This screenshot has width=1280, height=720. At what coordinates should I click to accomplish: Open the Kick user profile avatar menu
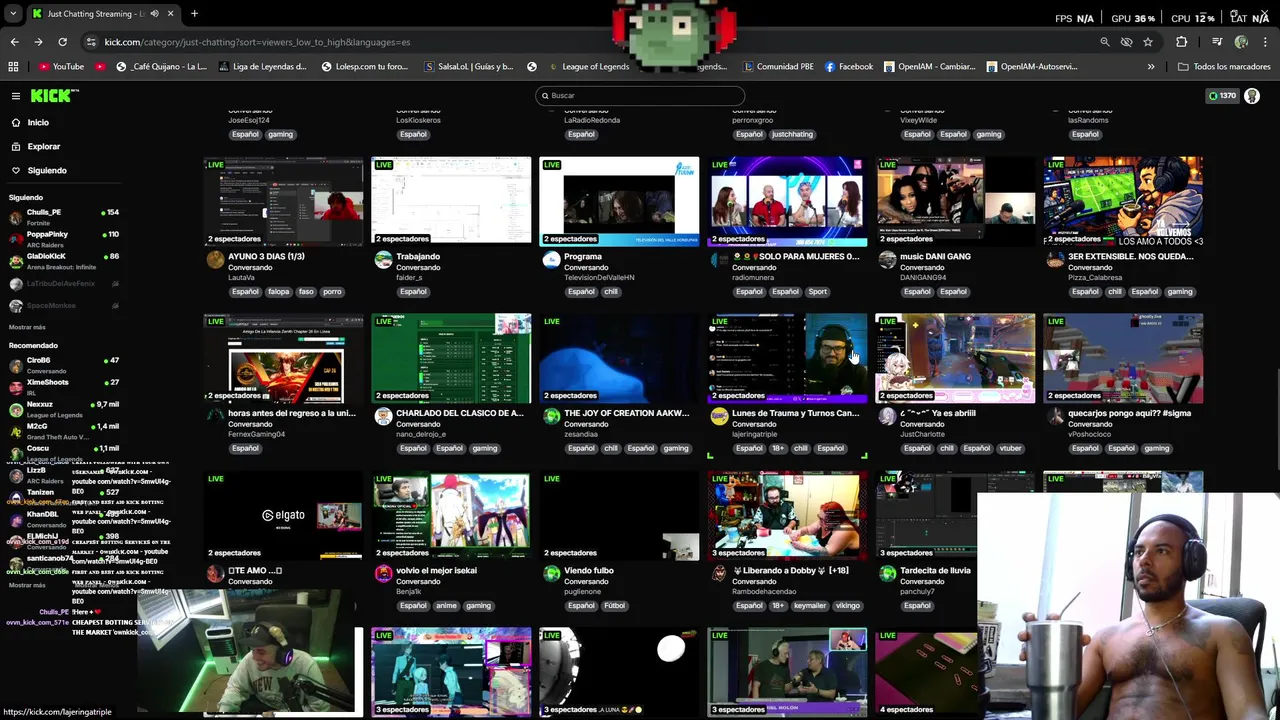[x=1252, y=96]
